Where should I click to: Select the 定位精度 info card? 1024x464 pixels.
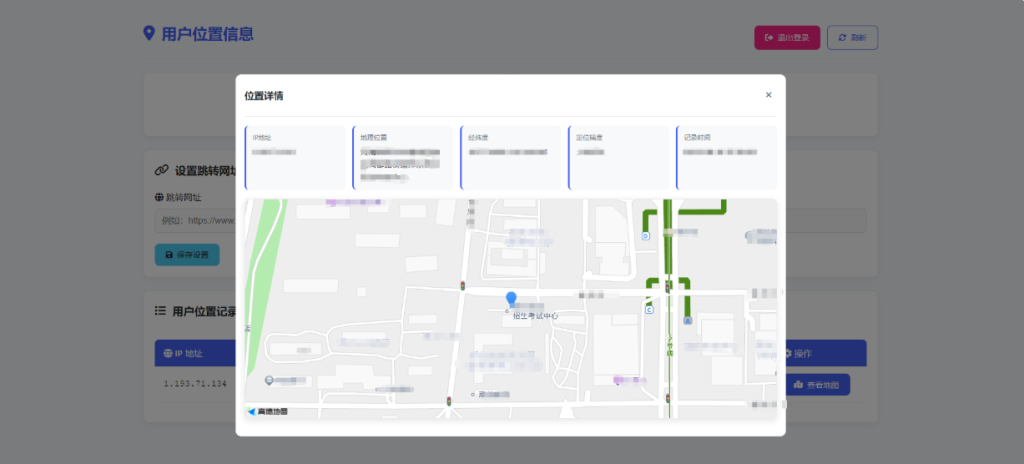coord(620,157)
